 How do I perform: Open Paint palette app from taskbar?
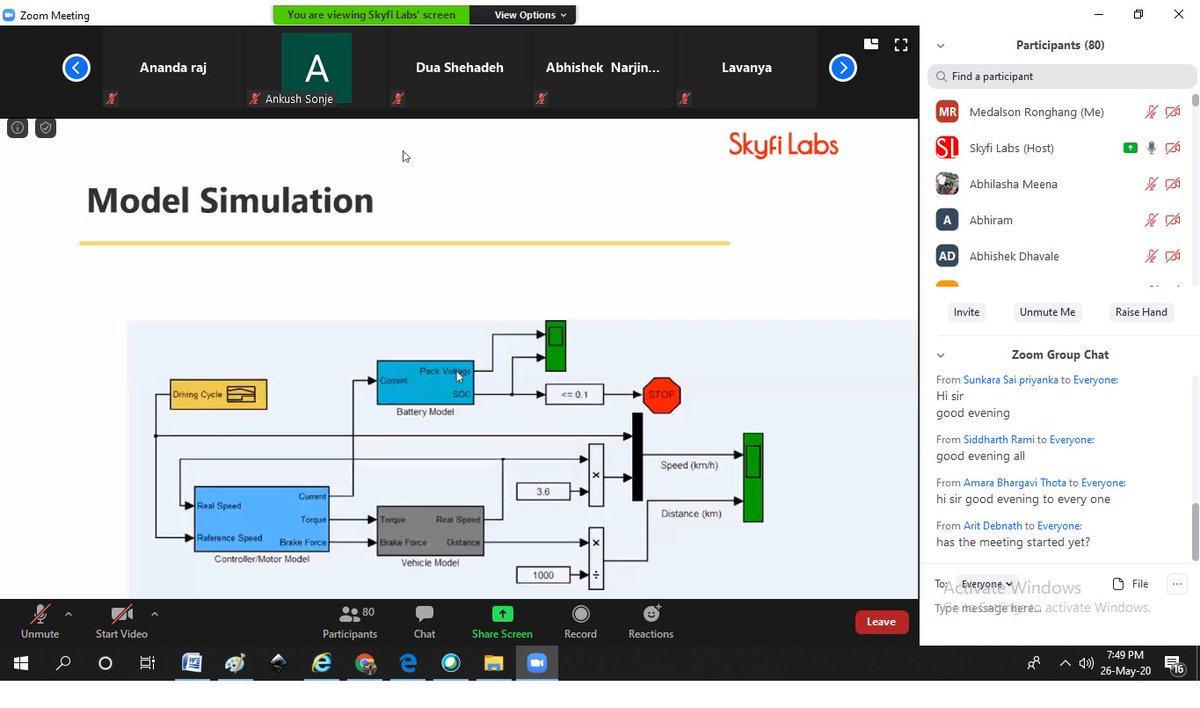point(235,663)
